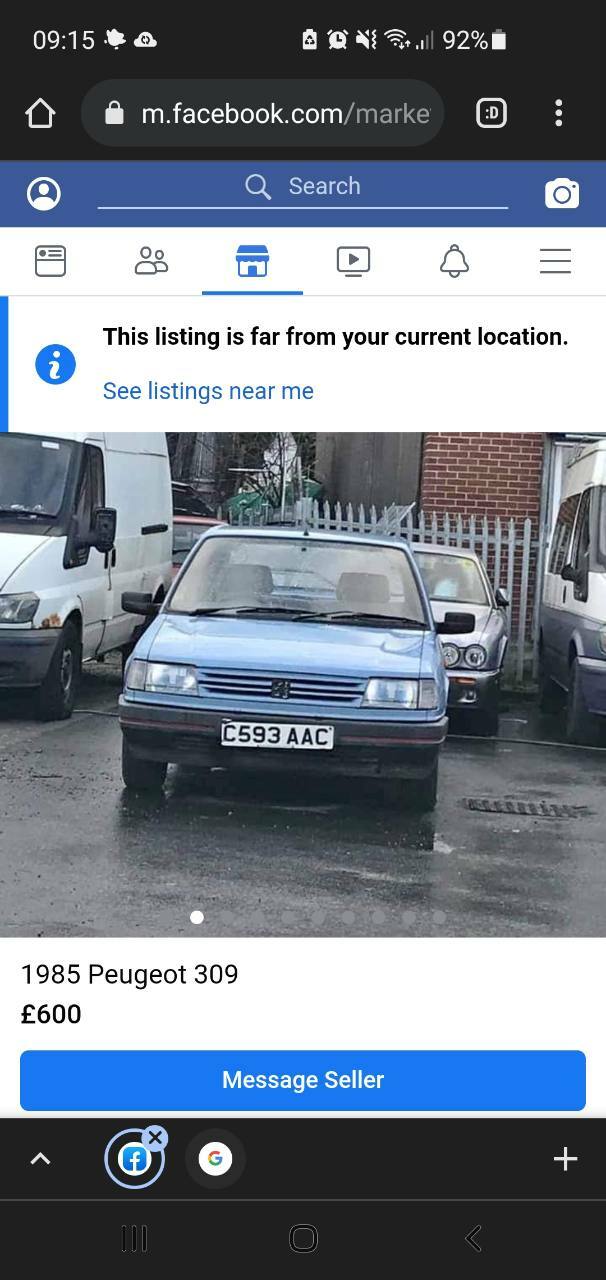Open the browser three-dot menu
Image resolution: width=606 pixels, height=1280 pixels.
(559, 113)
